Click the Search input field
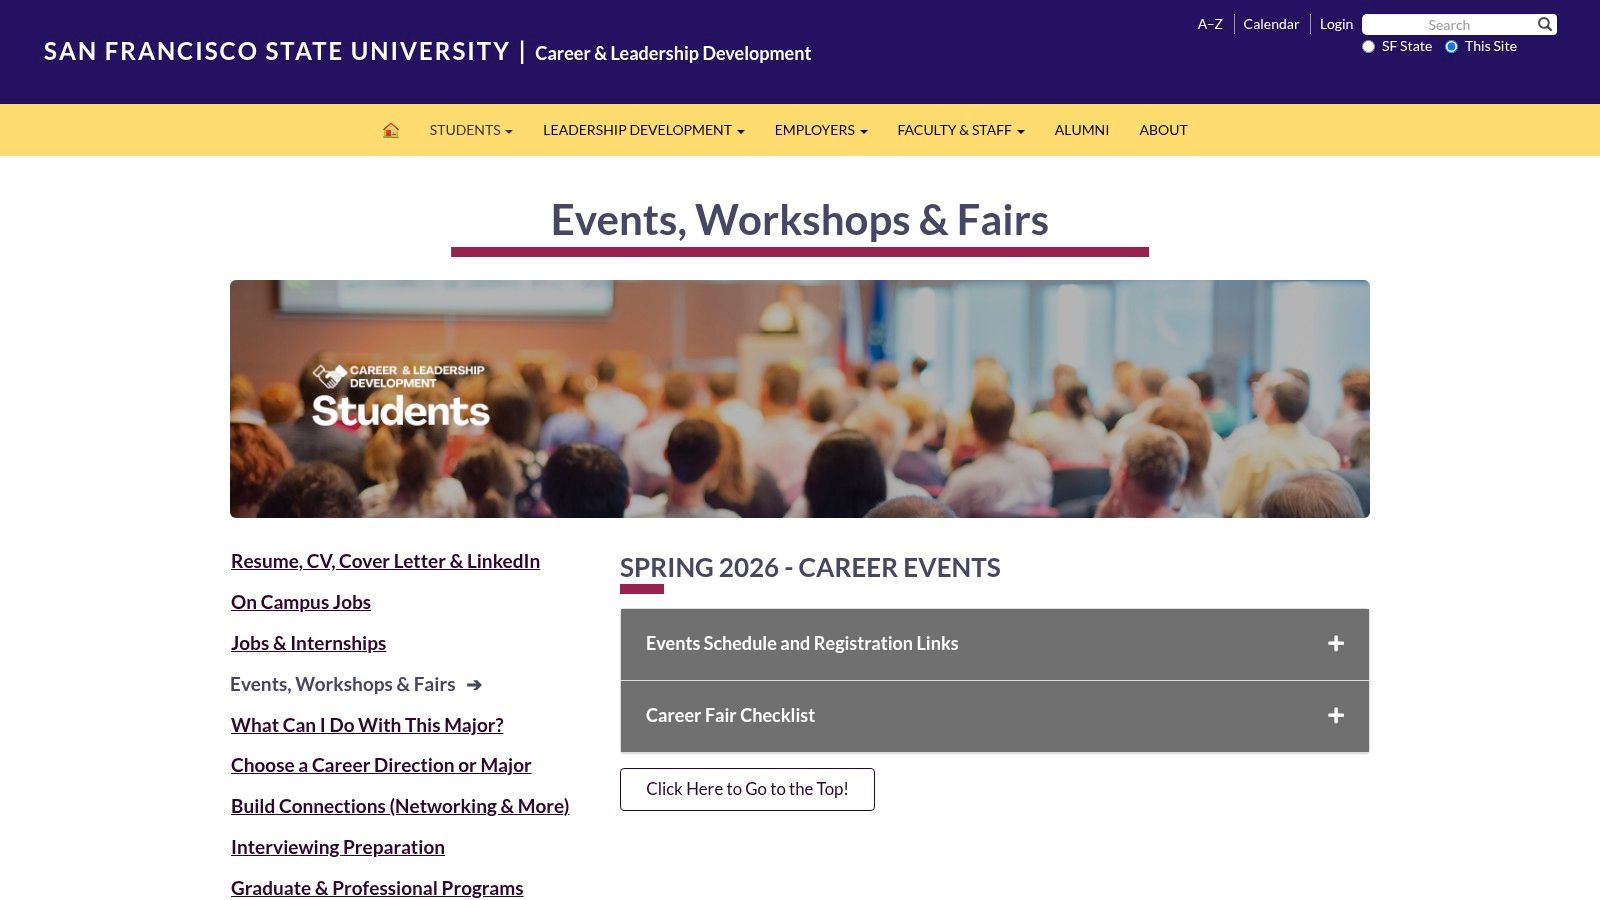The width and height of the screenshot is (1600, 900). [1449, 24]
